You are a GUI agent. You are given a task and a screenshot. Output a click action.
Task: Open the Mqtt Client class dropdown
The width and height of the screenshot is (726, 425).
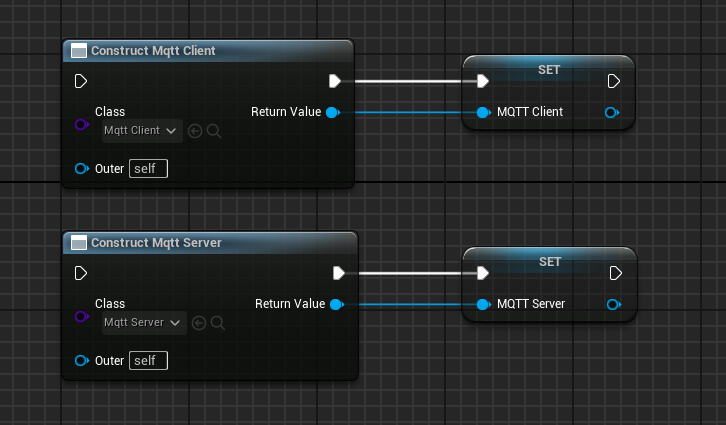(x=141, y=130)
